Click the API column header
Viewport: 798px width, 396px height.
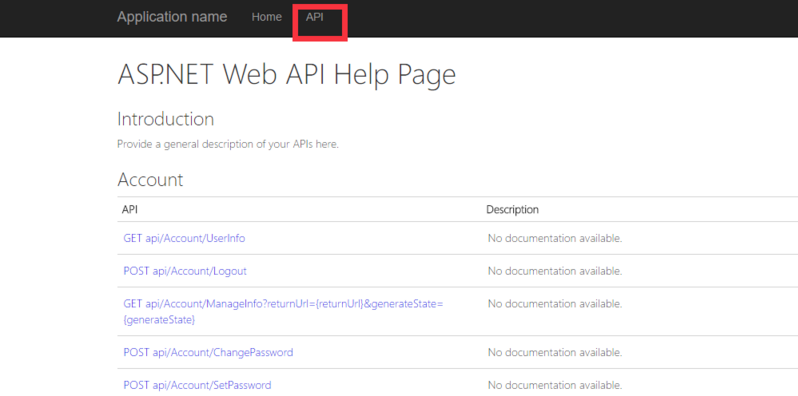129,209
